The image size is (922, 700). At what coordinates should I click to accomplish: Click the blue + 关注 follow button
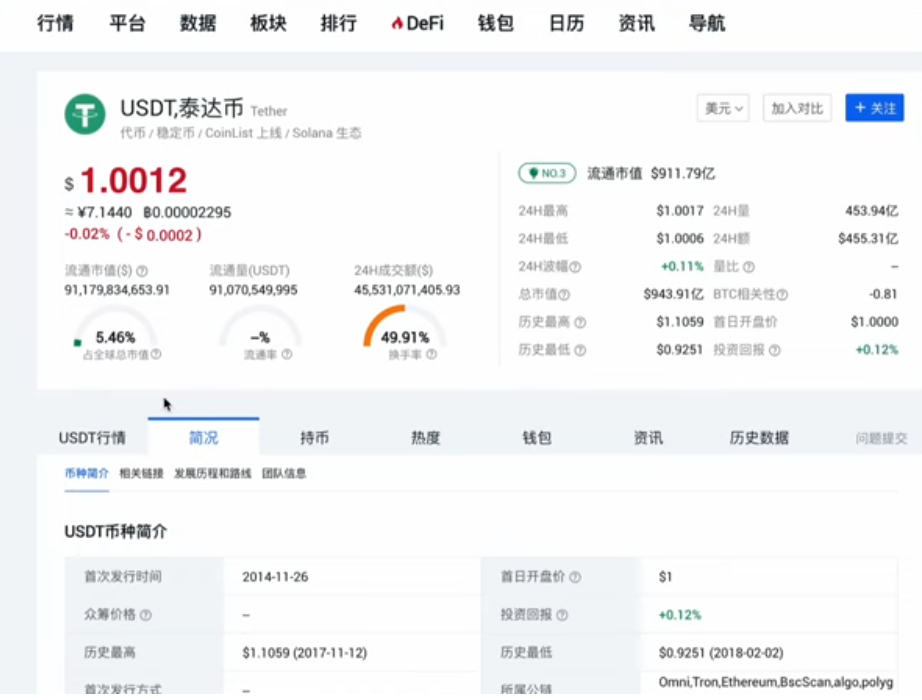(x=874, y=108)
